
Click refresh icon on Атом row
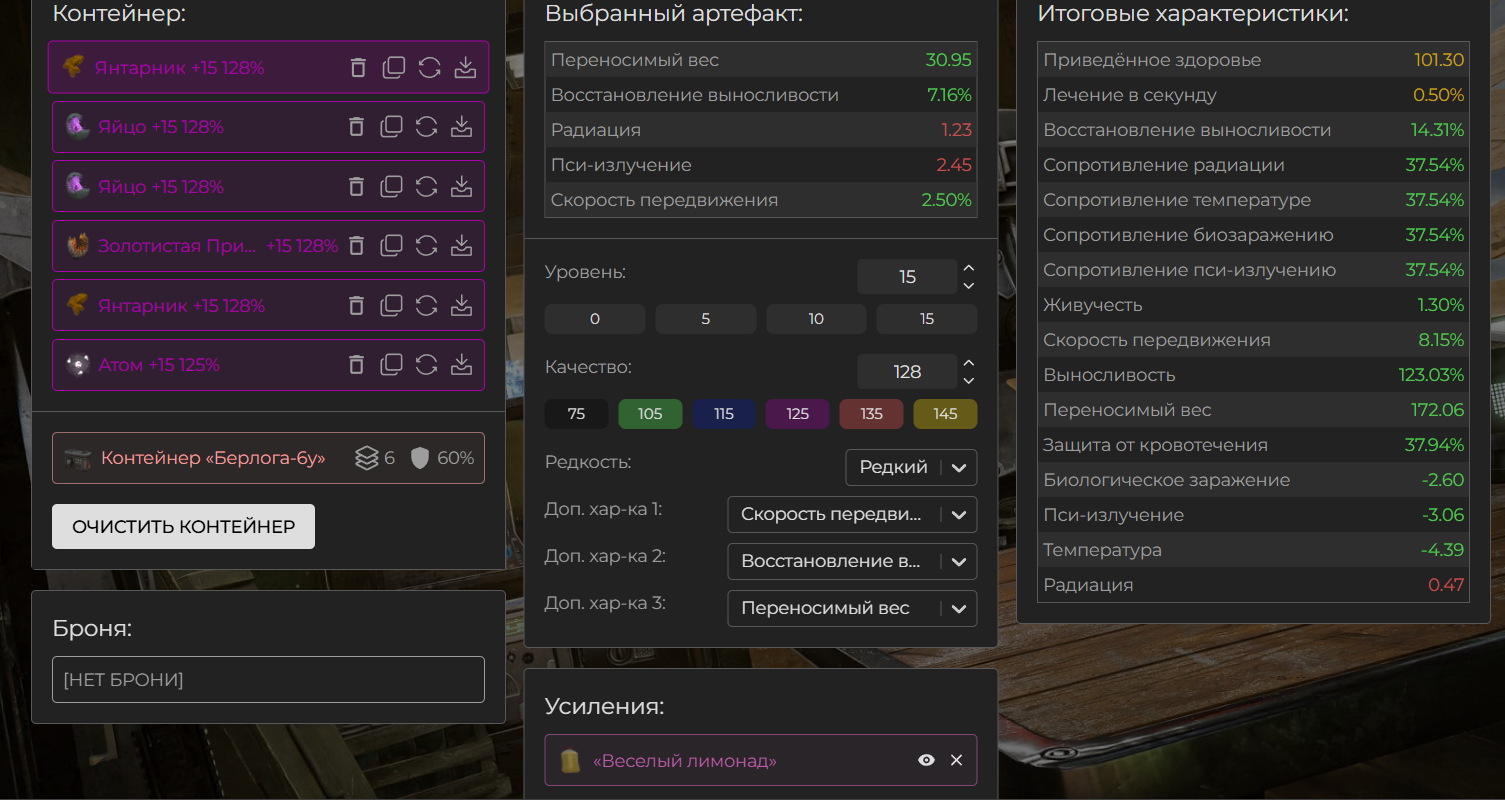pos(427,365)
